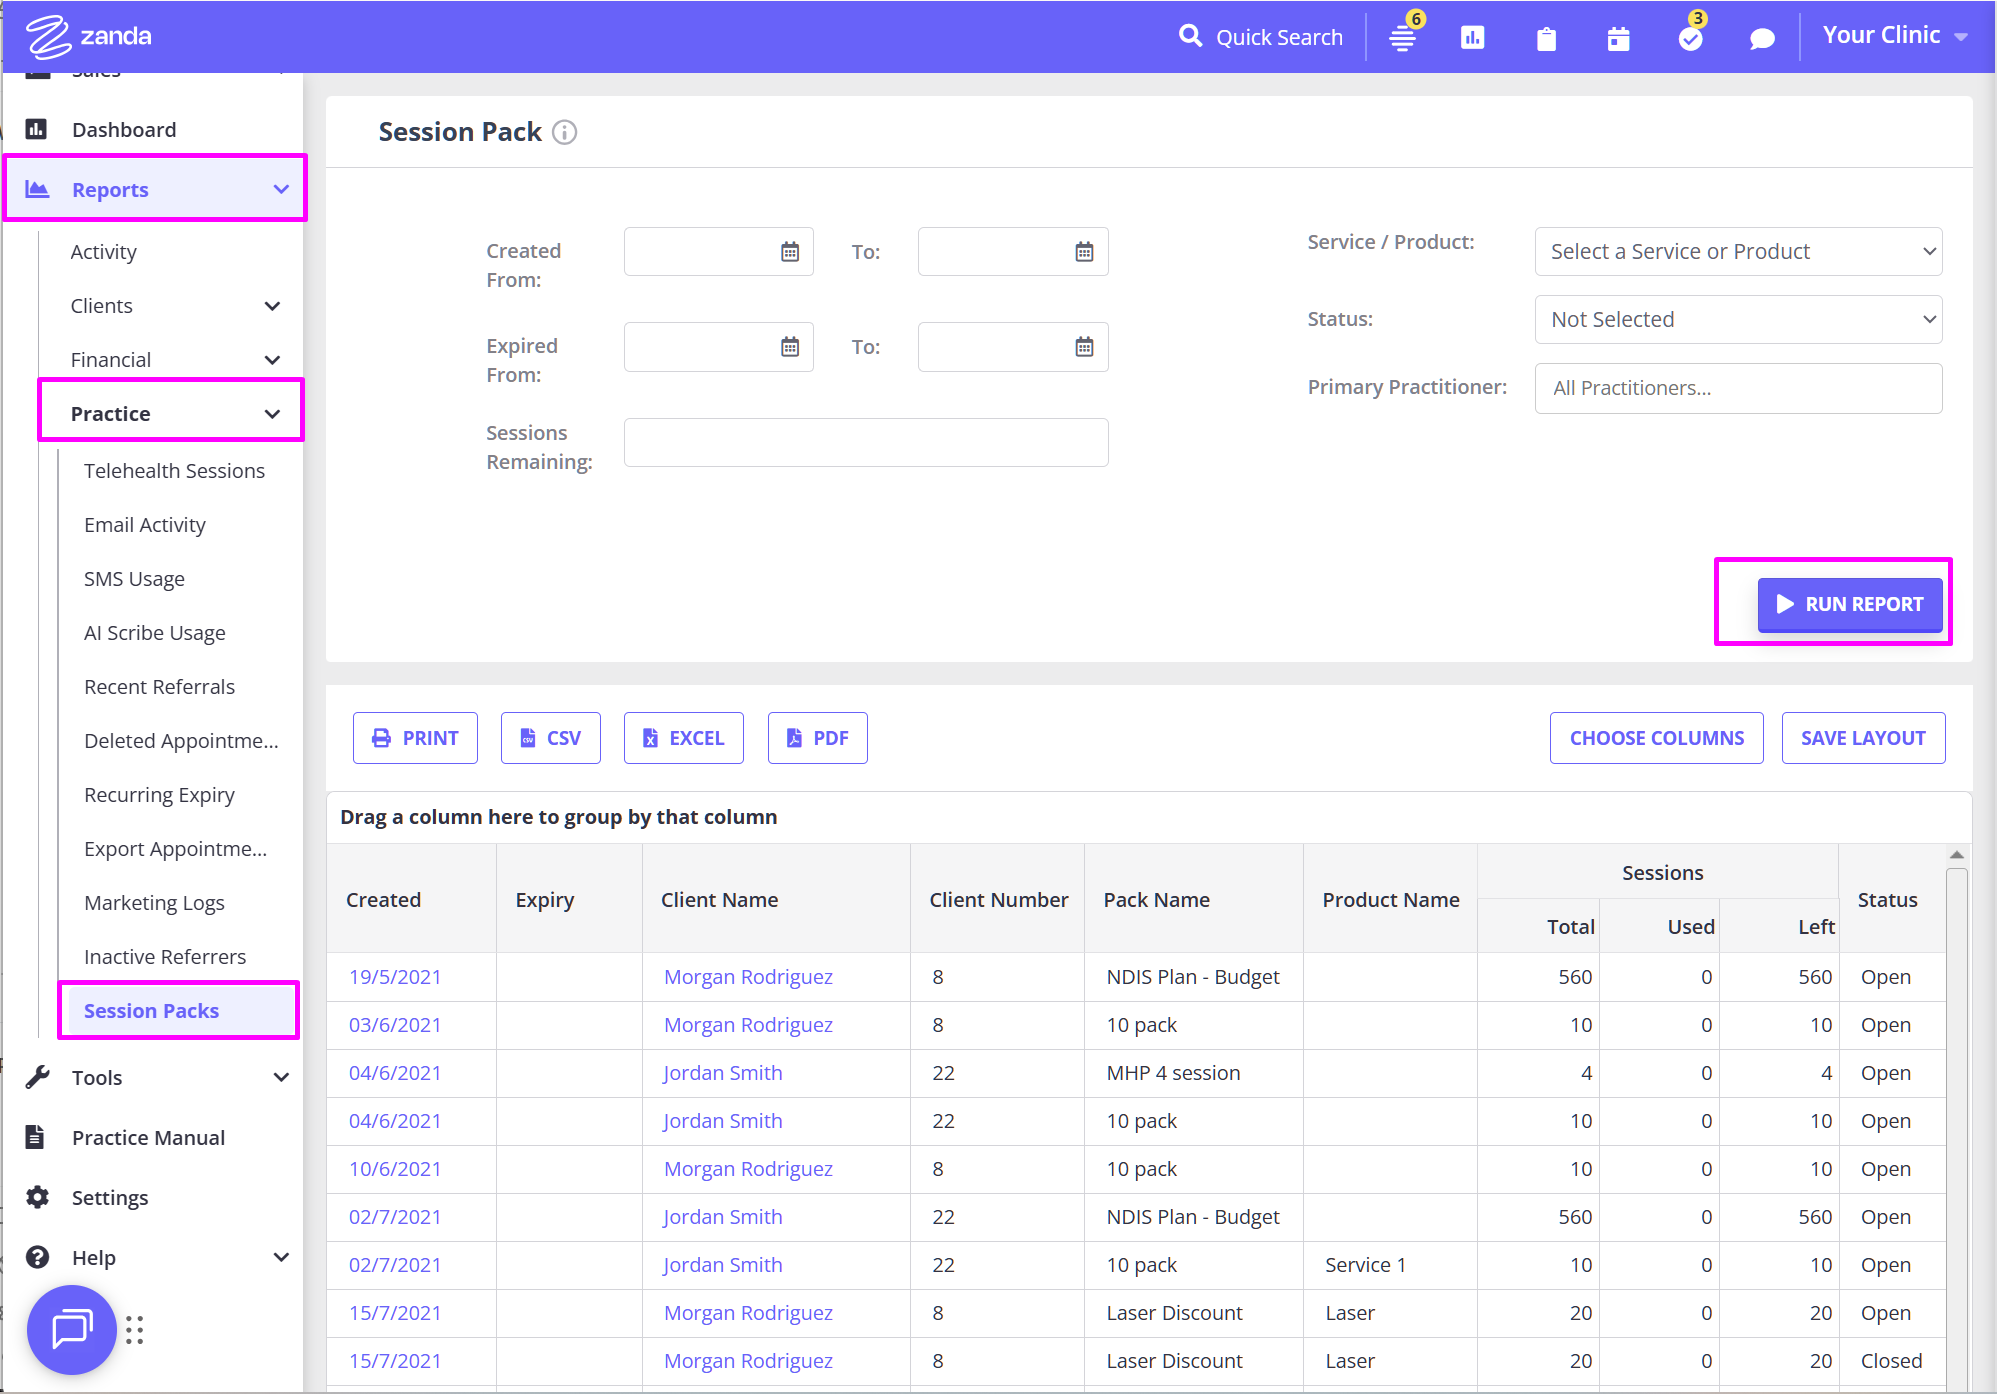Image resolution: width=1997 pixels, height=1394 pixels.
Task: Export the report to Excel
Action: [x=683, y=738]
